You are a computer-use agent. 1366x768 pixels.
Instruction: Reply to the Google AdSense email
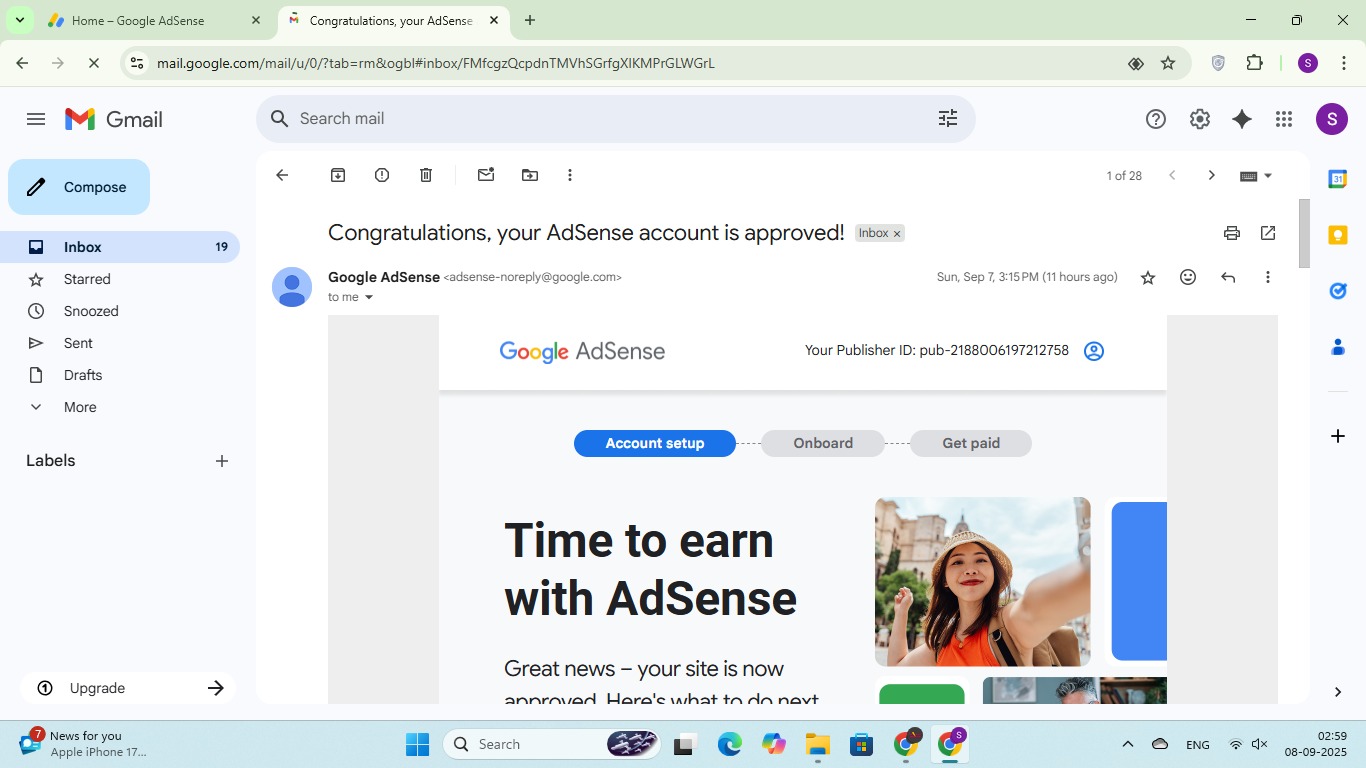(1228, 277)
